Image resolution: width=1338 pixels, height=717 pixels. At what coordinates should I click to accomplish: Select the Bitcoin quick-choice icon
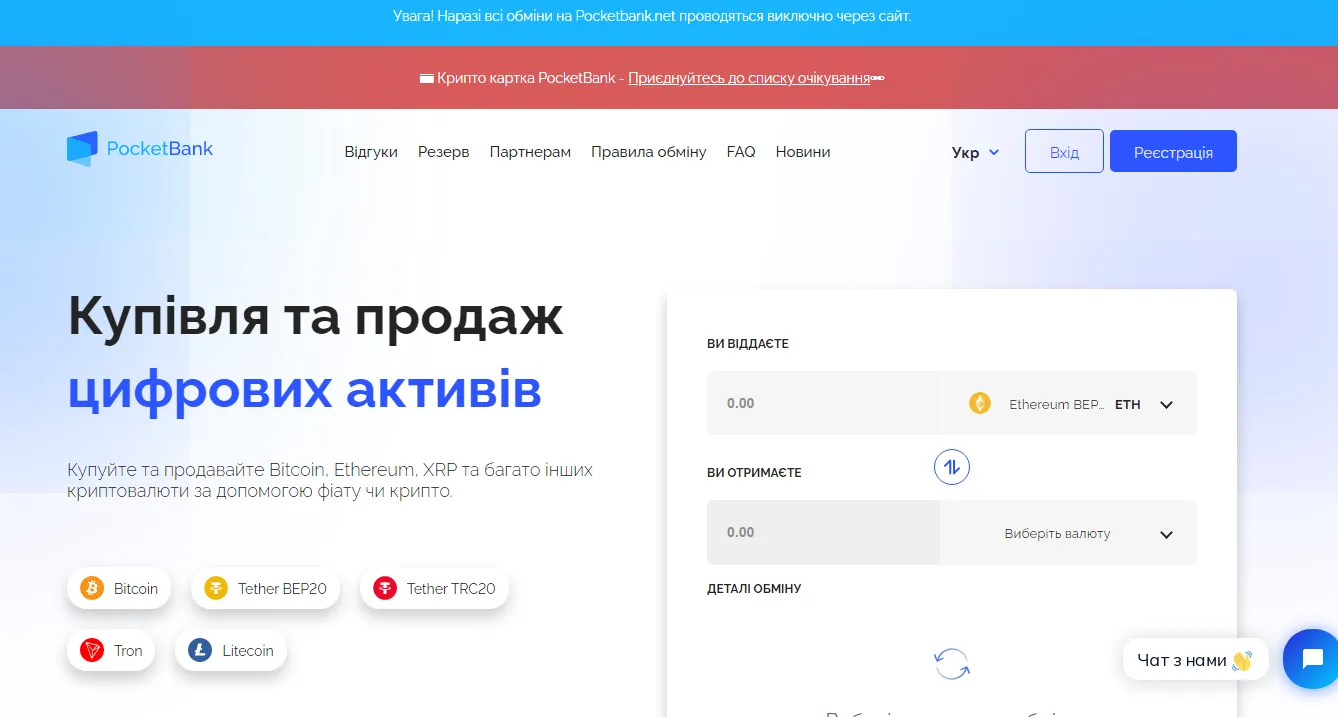pos(92,588)
